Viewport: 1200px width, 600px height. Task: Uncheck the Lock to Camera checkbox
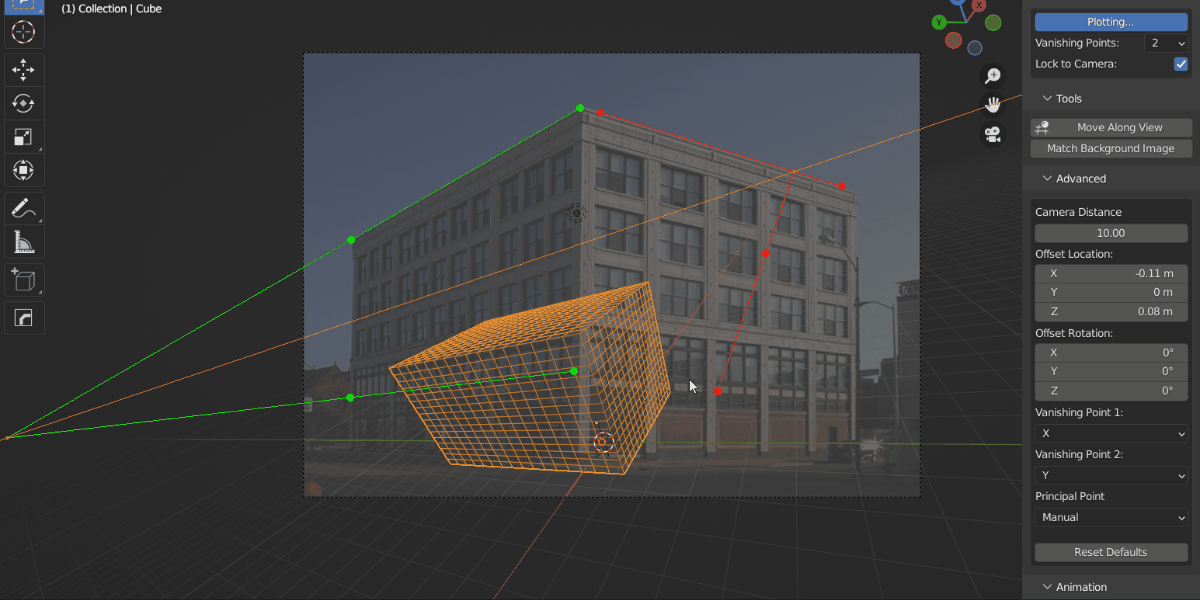pyautogui.click(x=1180, y=64)
